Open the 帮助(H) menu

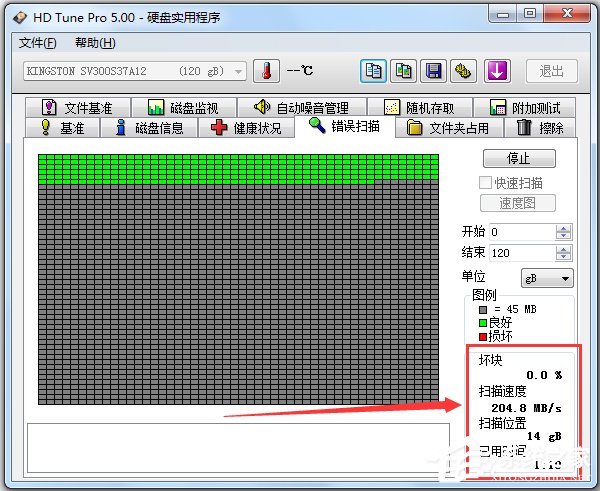click(95, 43)
